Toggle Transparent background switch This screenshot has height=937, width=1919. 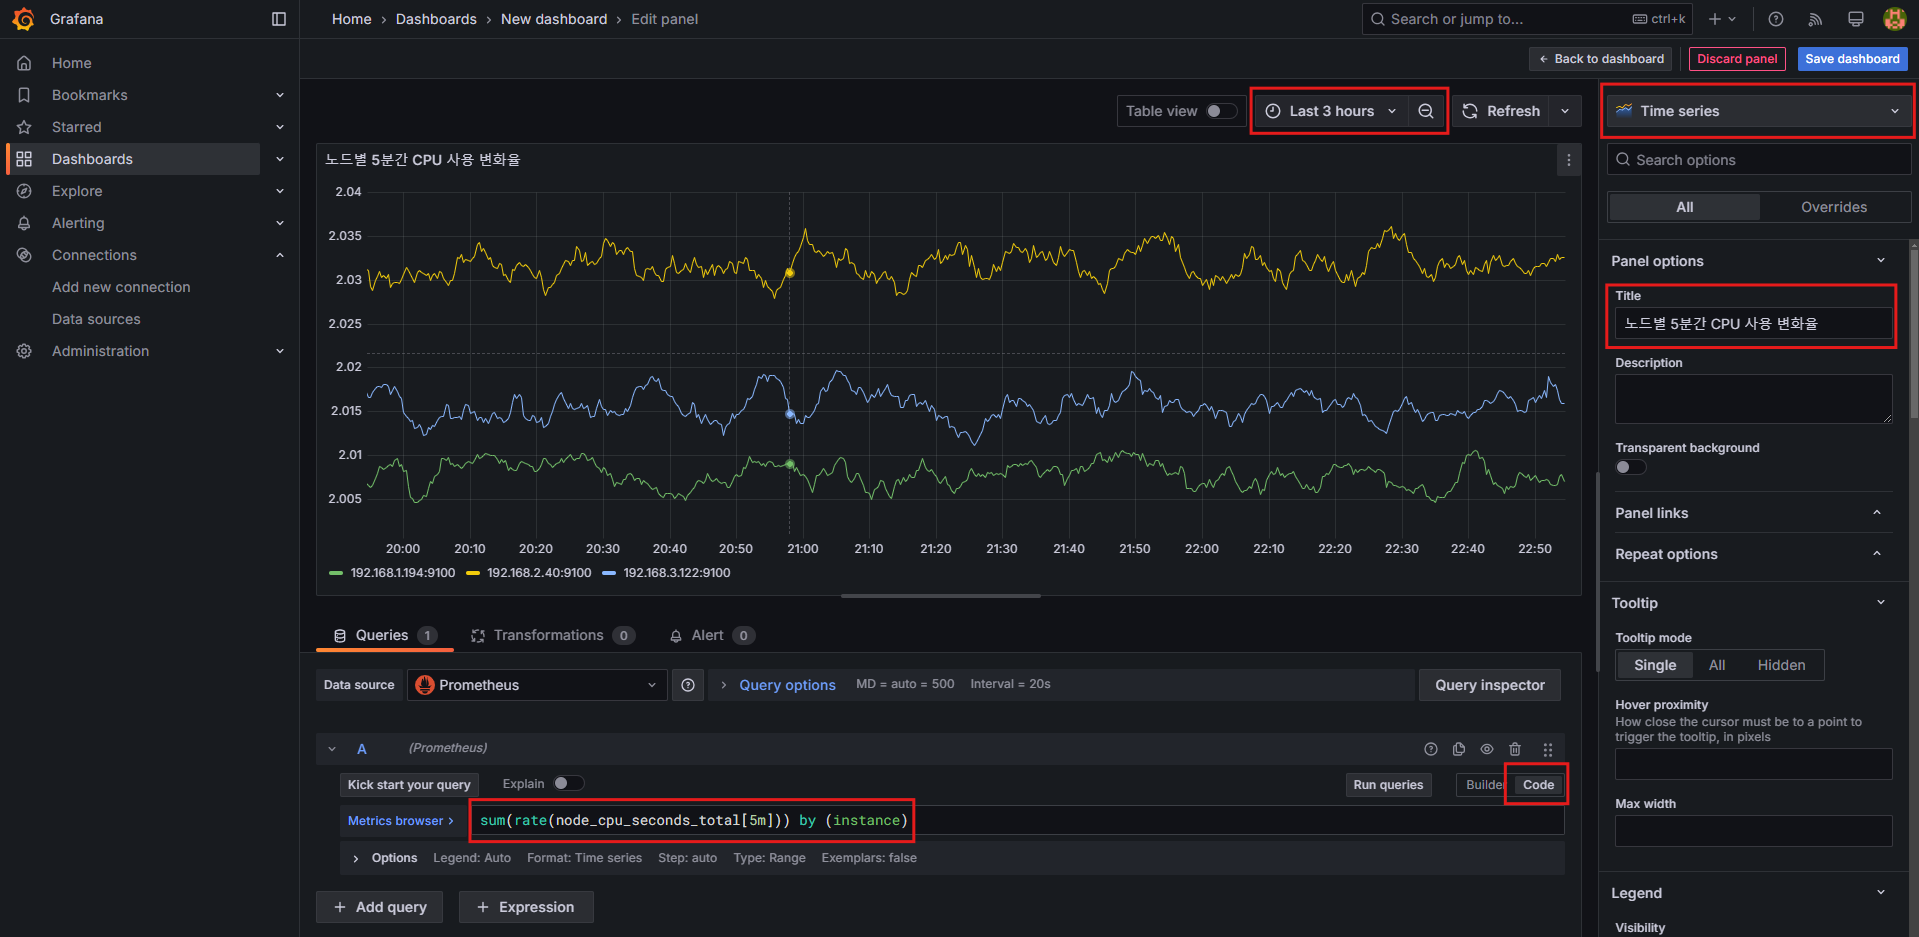1630,467
